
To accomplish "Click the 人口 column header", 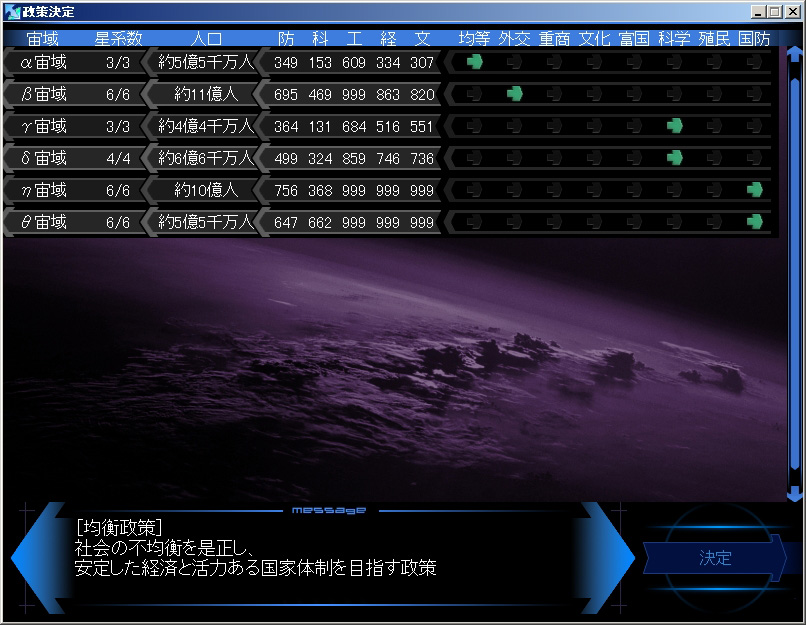I will point(206,39).
